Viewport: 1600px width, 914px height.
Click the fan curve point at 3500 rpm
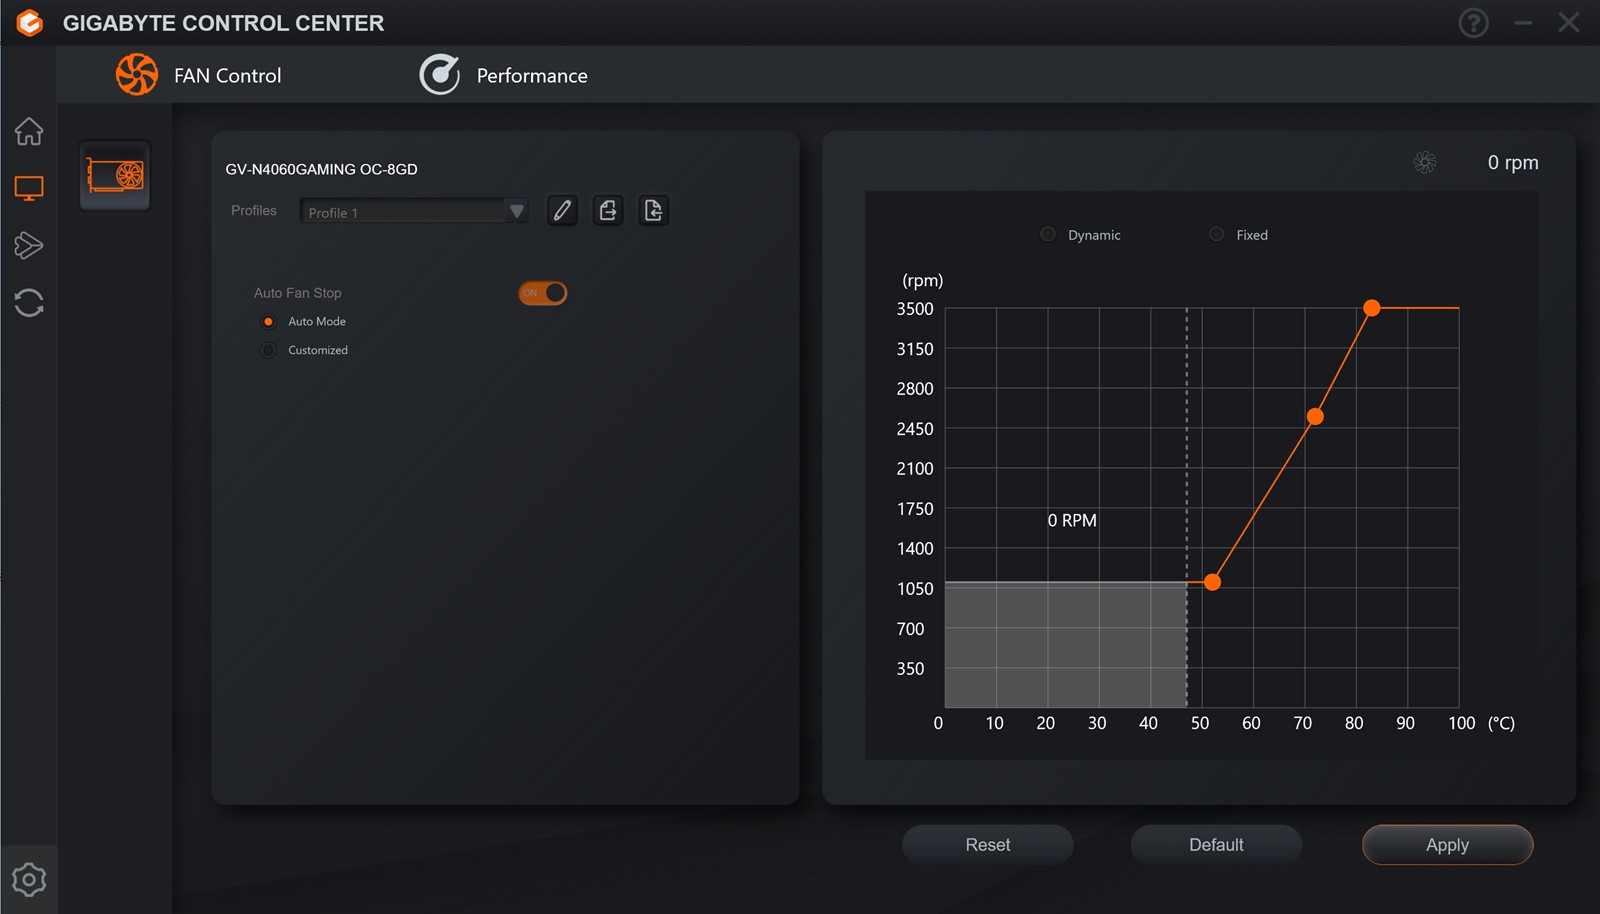point(1372,308)
